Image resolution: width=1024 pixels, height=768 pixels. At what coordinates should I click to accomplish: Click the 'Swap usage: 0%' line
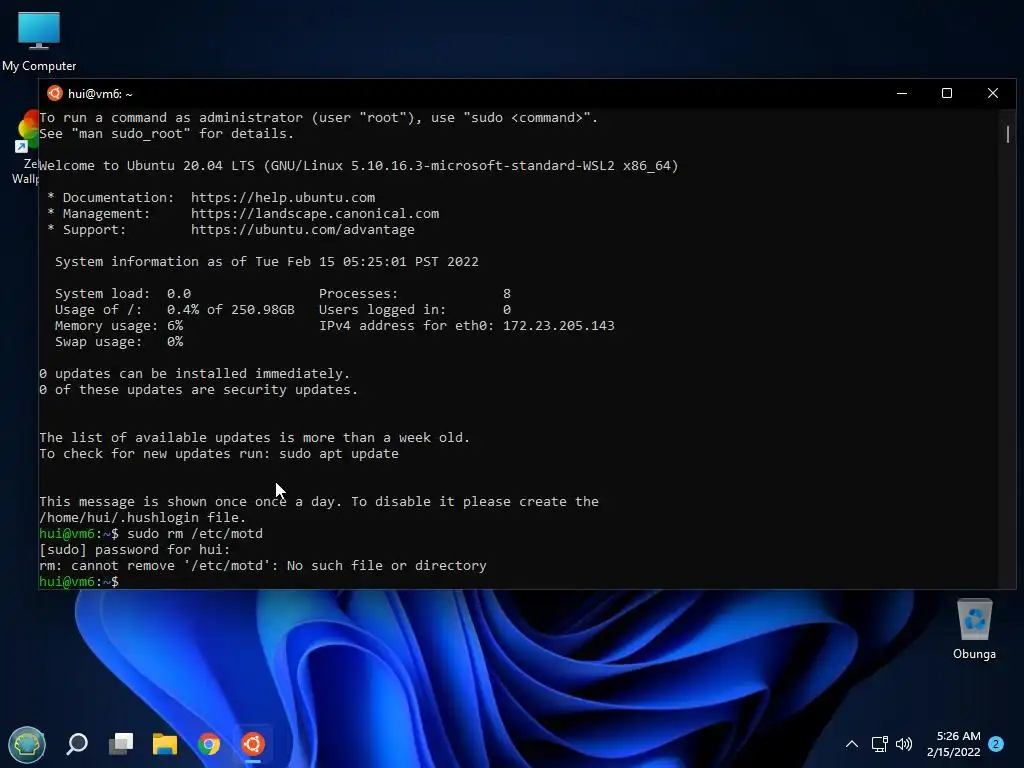(x=119, y=342)
